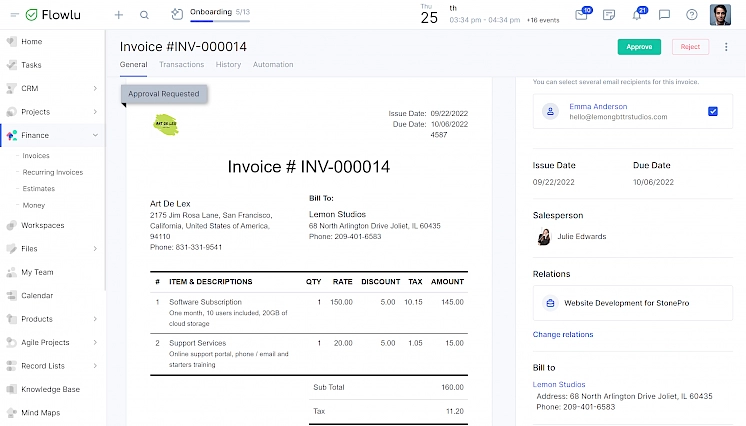Collapse the Finance sidebar section

95,135
